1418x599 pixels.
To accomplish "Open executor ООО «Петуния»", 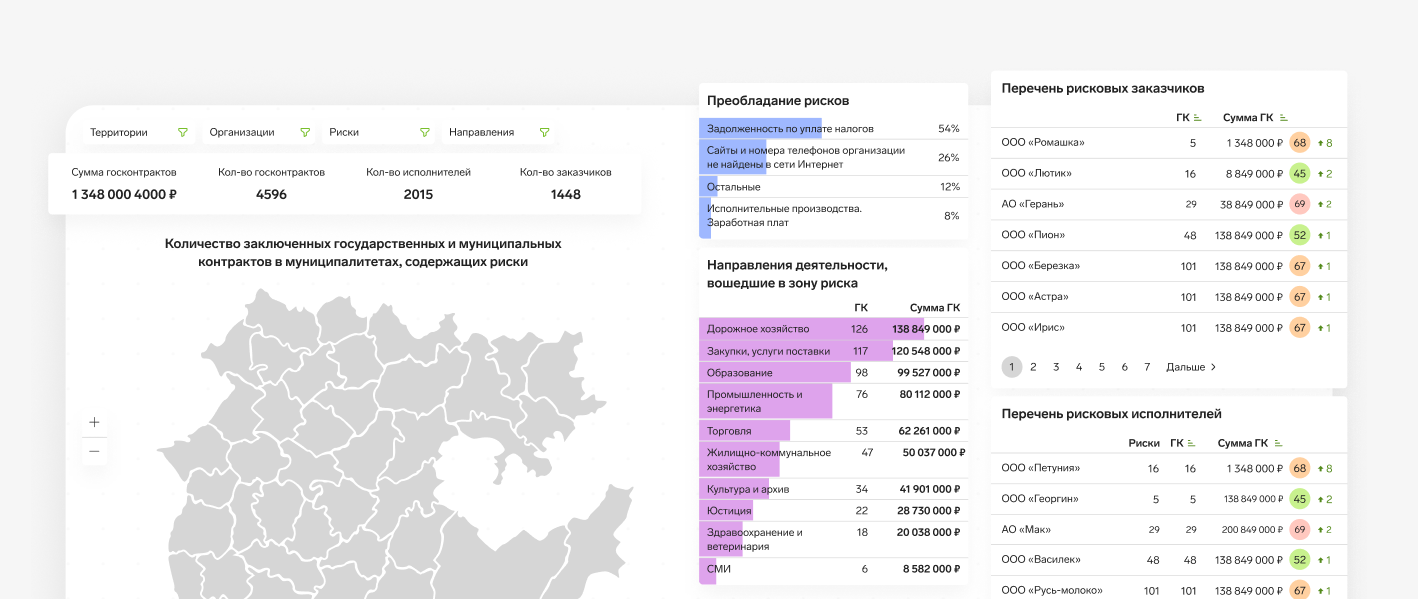I will 1041,468.
